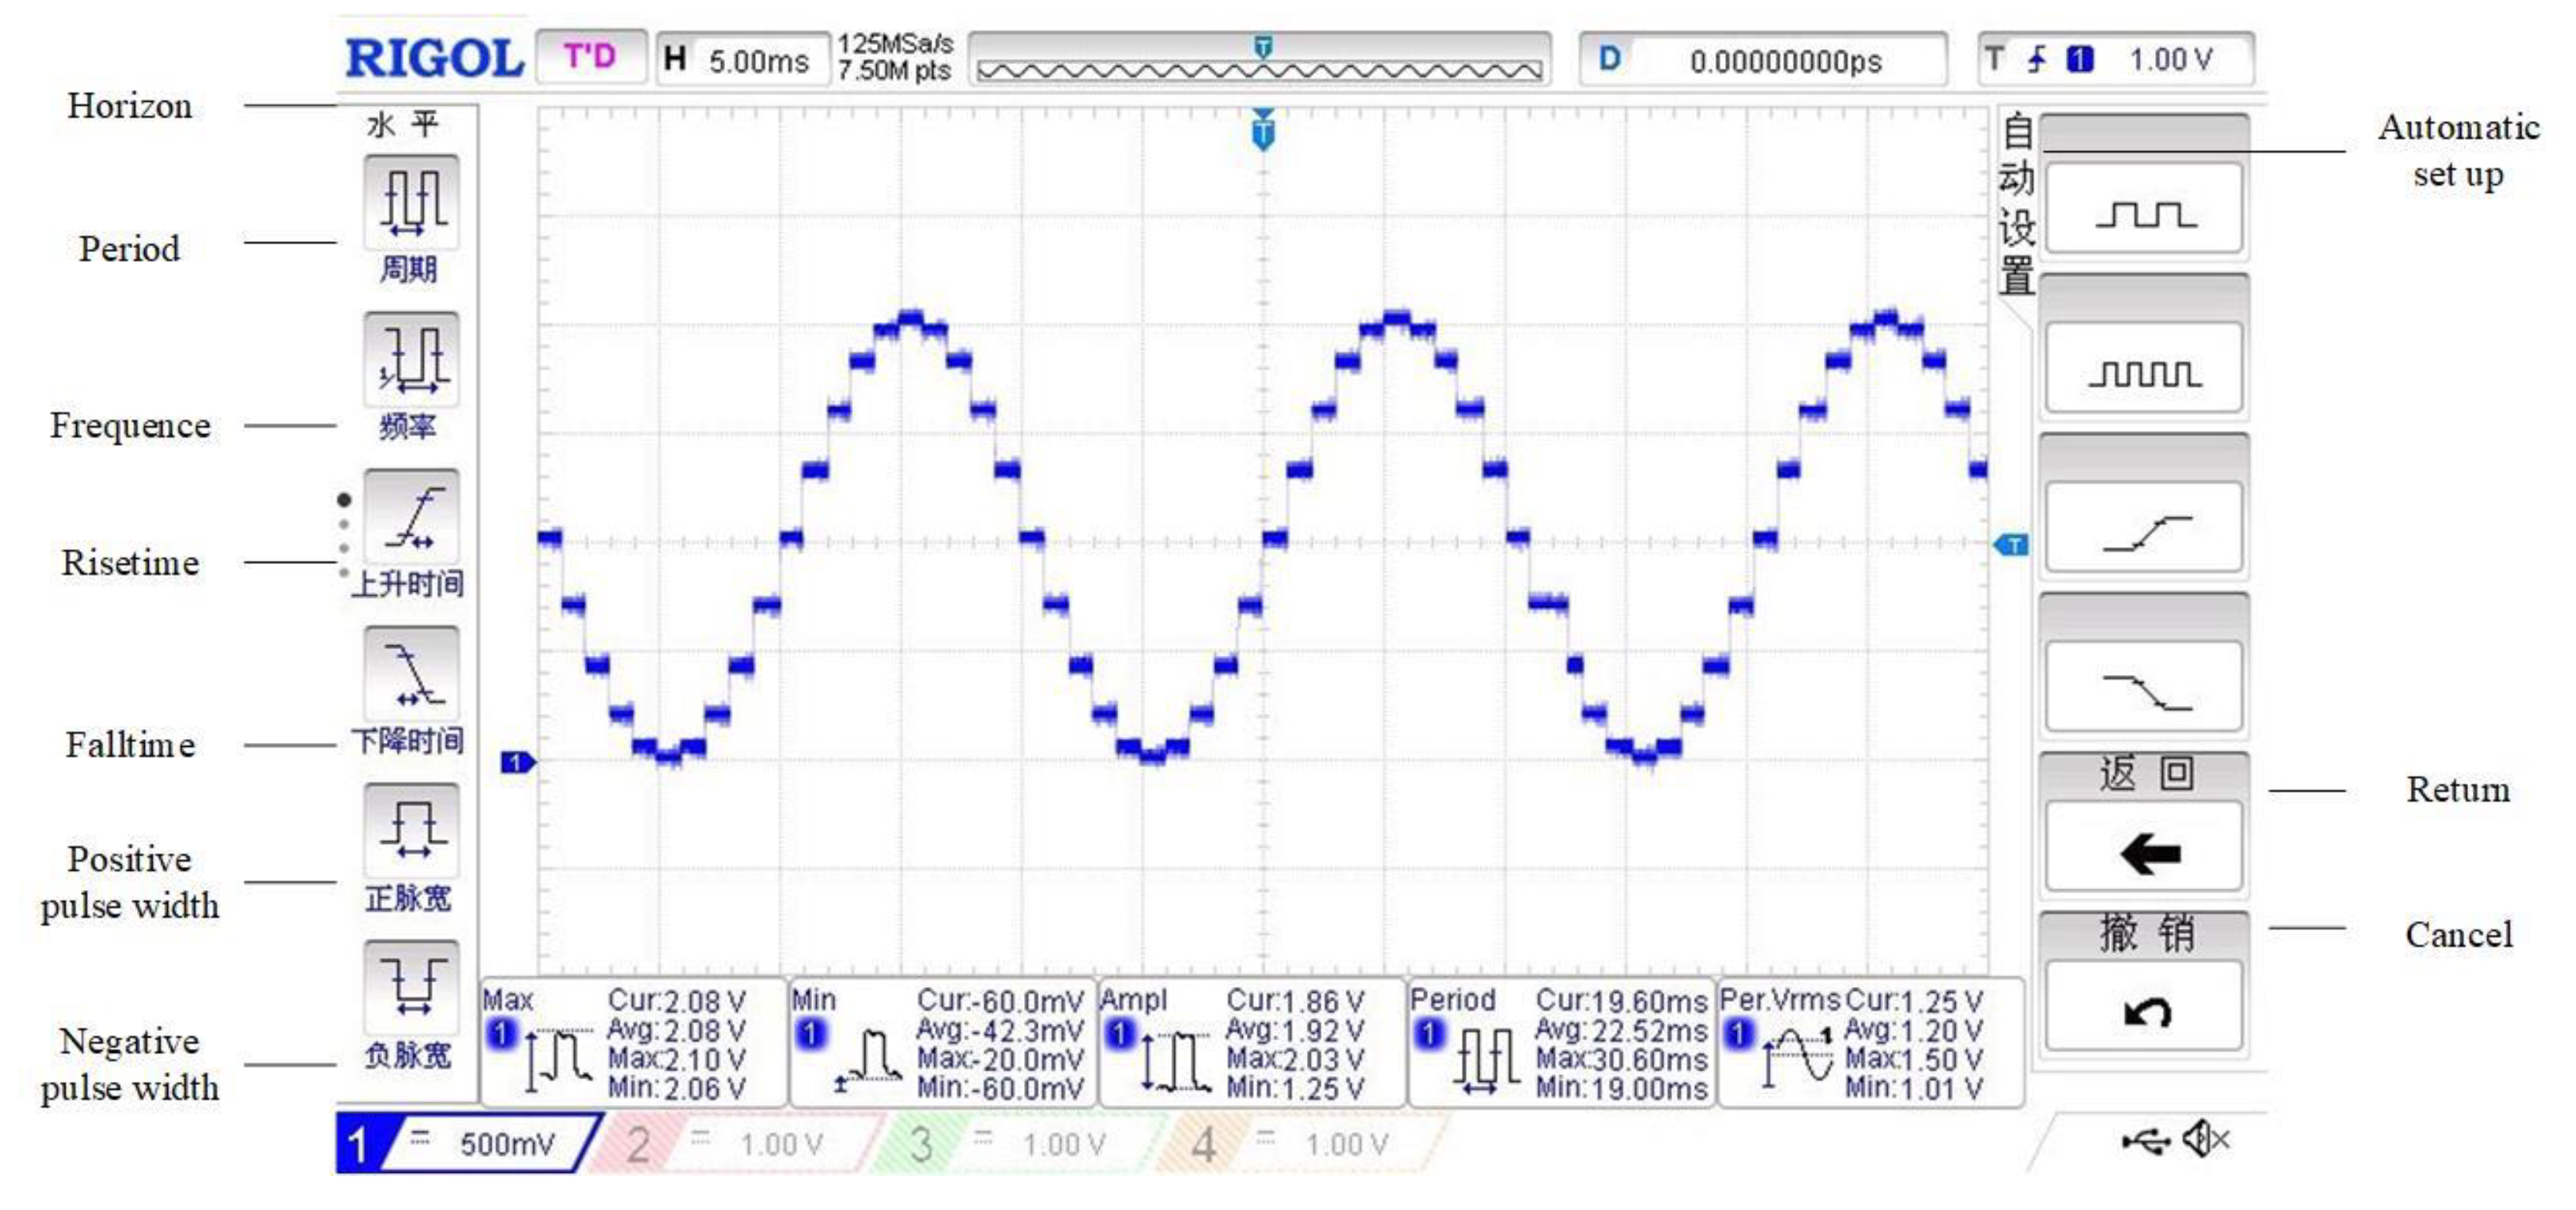Click the Period measurement statistics box
Screen dimensions: 2576x1210
1560,1042
